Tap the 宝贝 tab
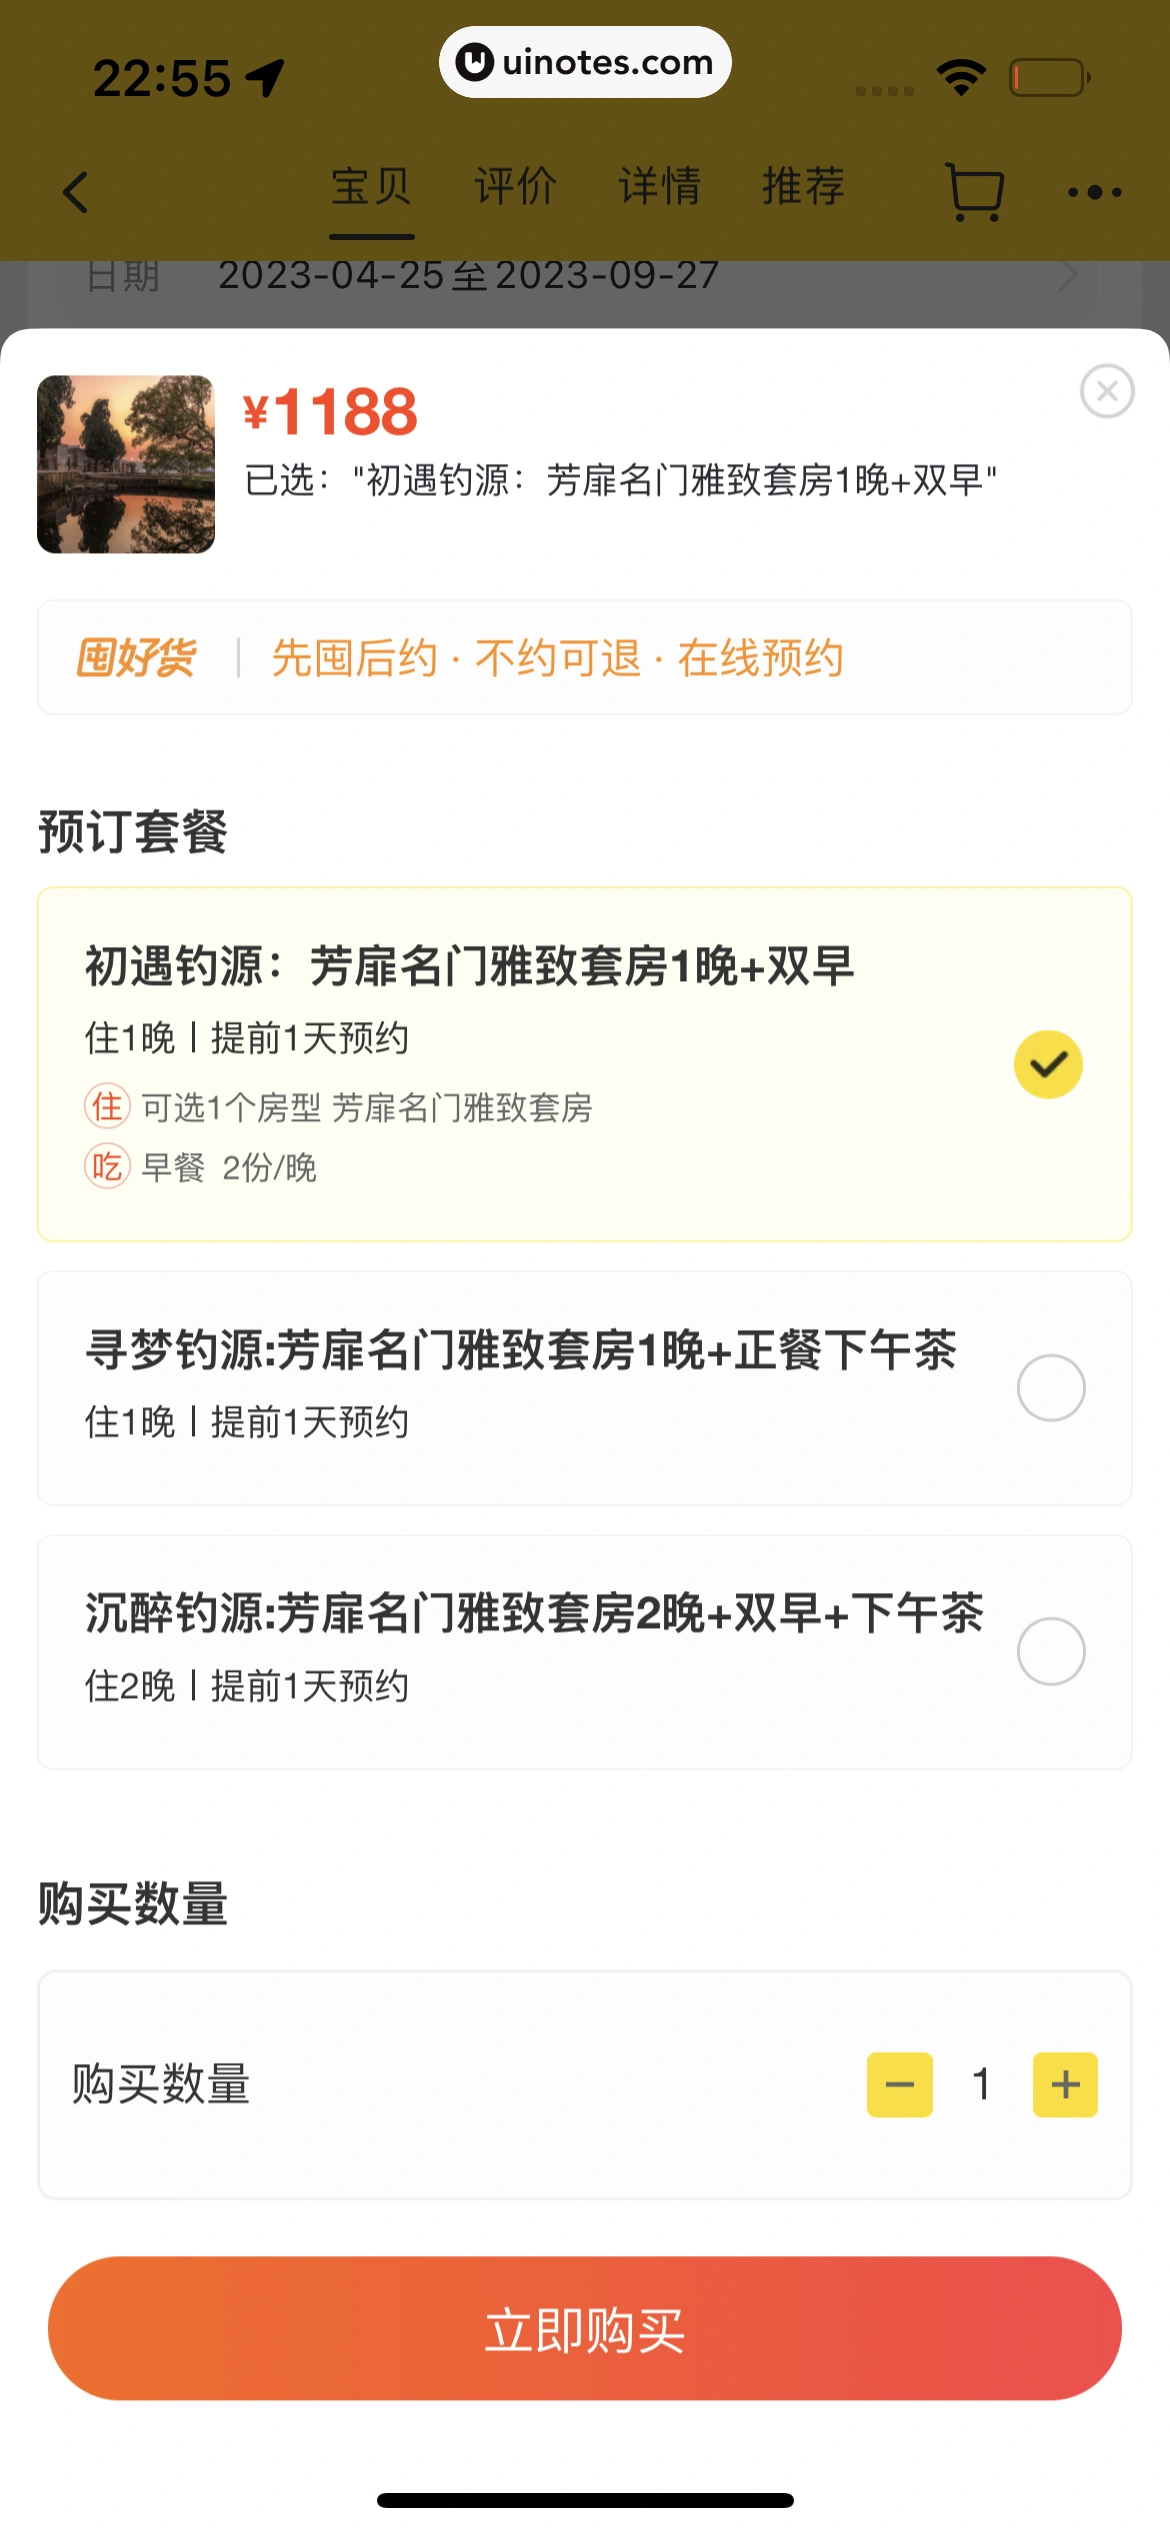This screenshot has height=2532, width=1170. point(371,187)
